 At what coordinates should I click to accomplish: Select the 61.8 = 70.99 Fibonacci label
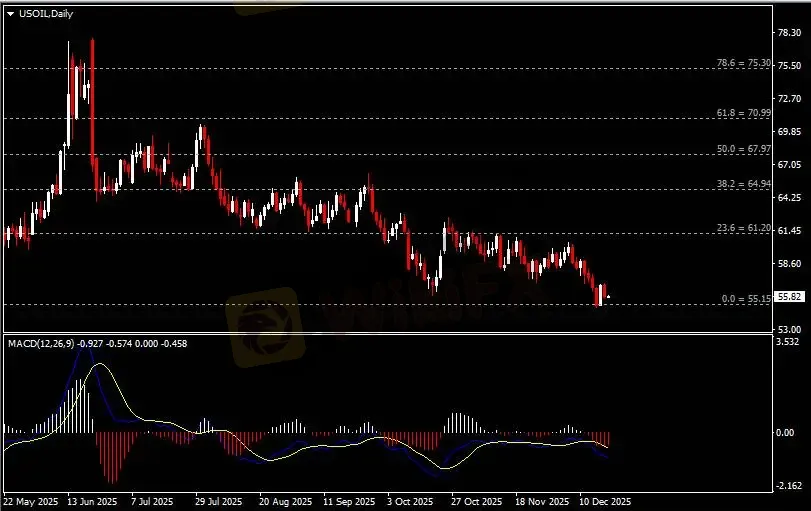[743, 113]
